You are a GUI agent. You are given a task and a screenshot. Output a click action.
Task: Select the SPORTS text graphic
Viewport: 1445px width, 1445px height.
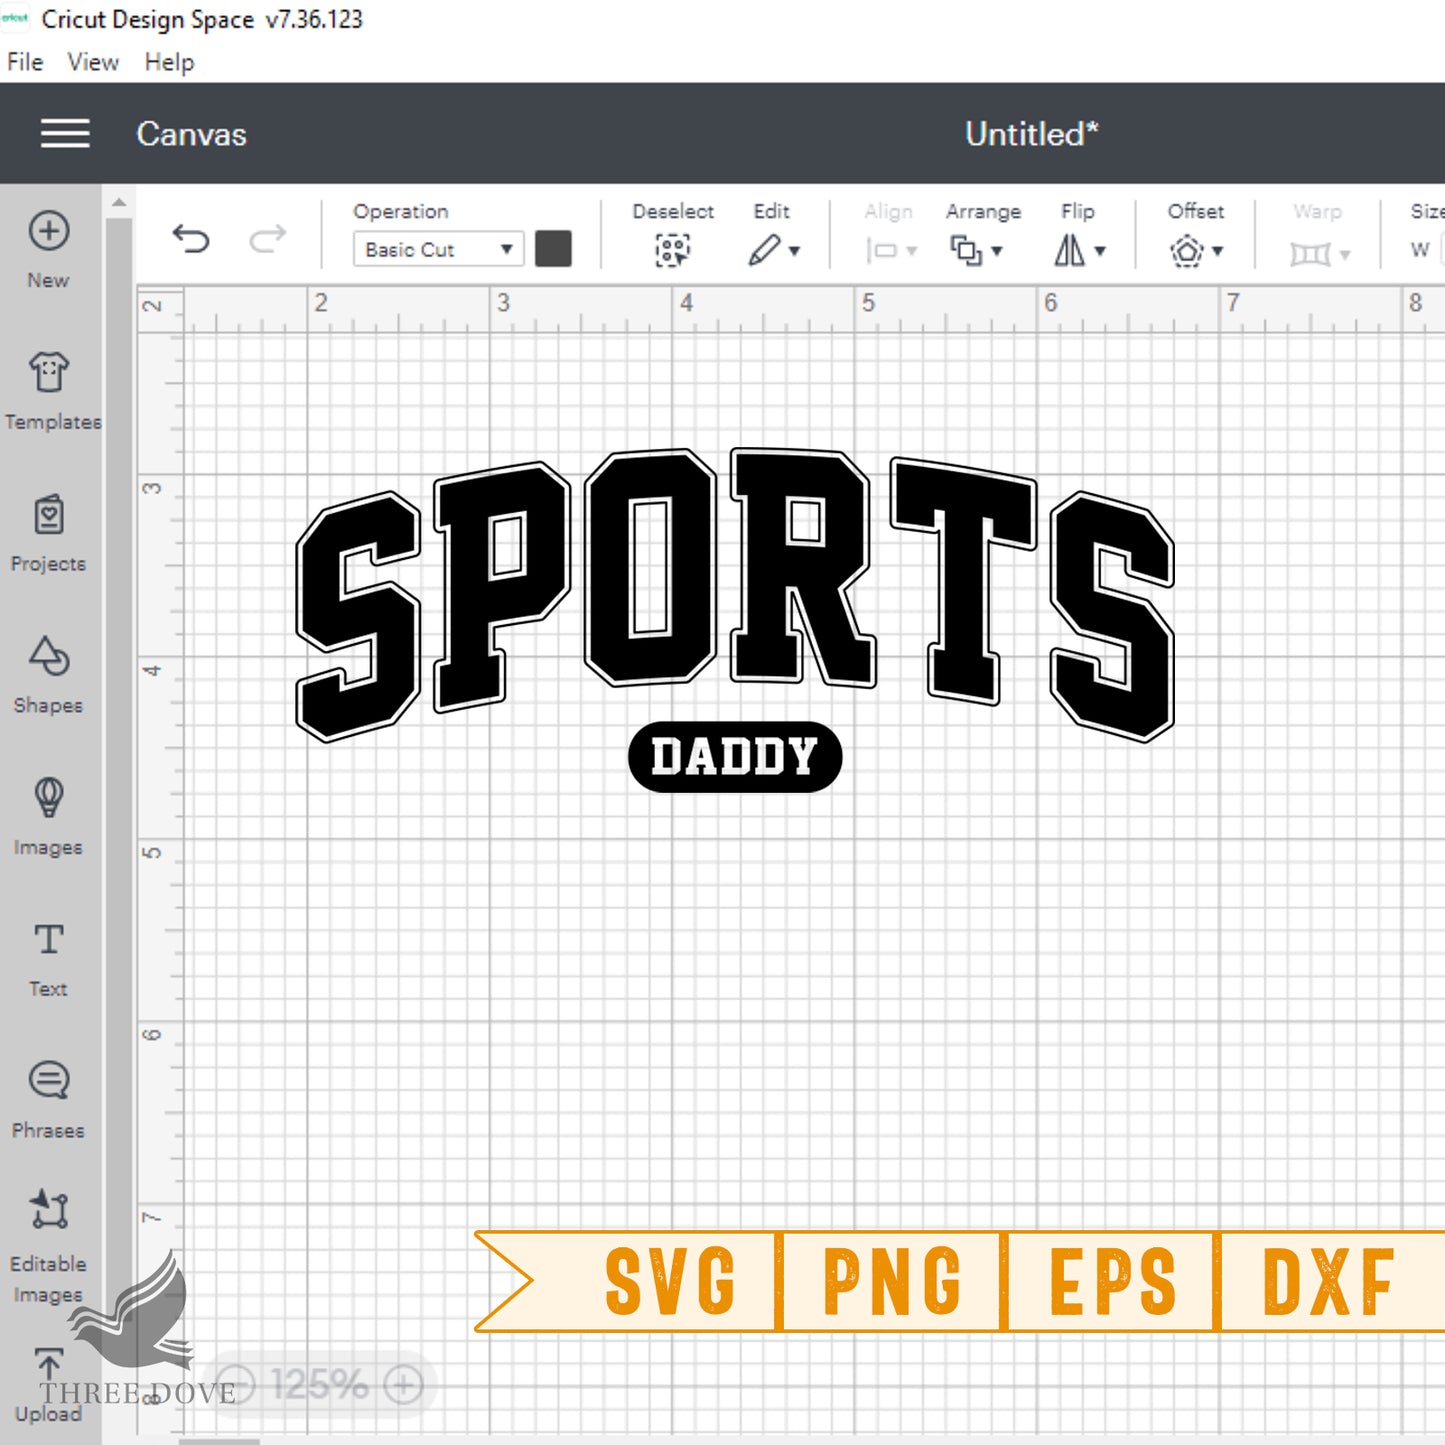(x=735, y=594)
